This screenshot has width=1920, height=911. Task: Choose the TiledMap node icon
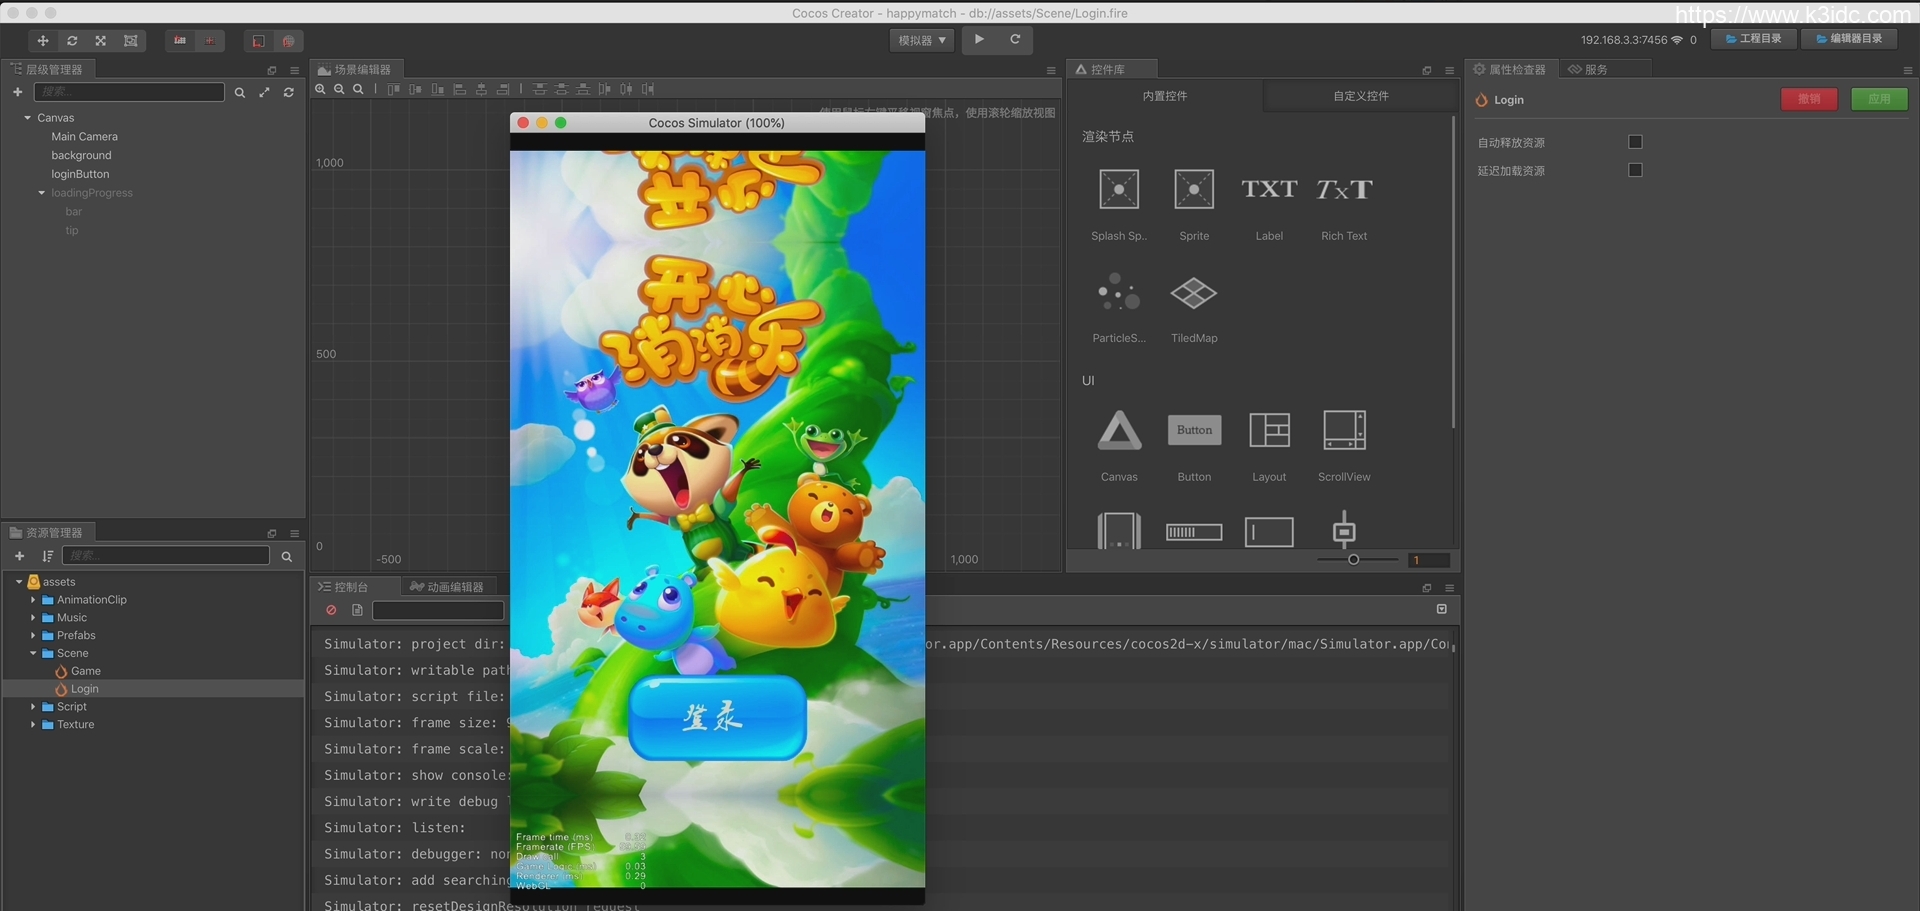coord(1193,294)
